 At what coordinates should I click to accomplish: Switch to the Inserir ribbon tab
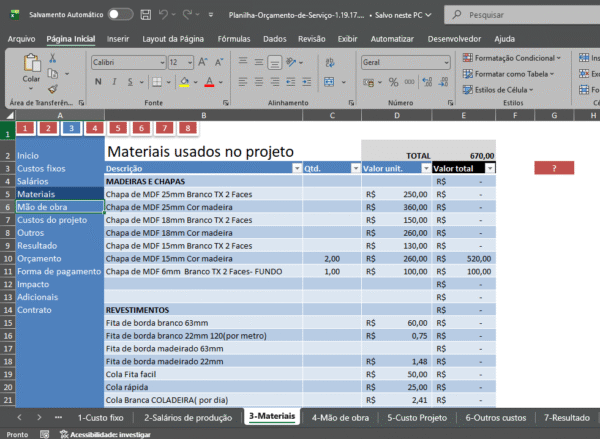(x=118, y=39)
